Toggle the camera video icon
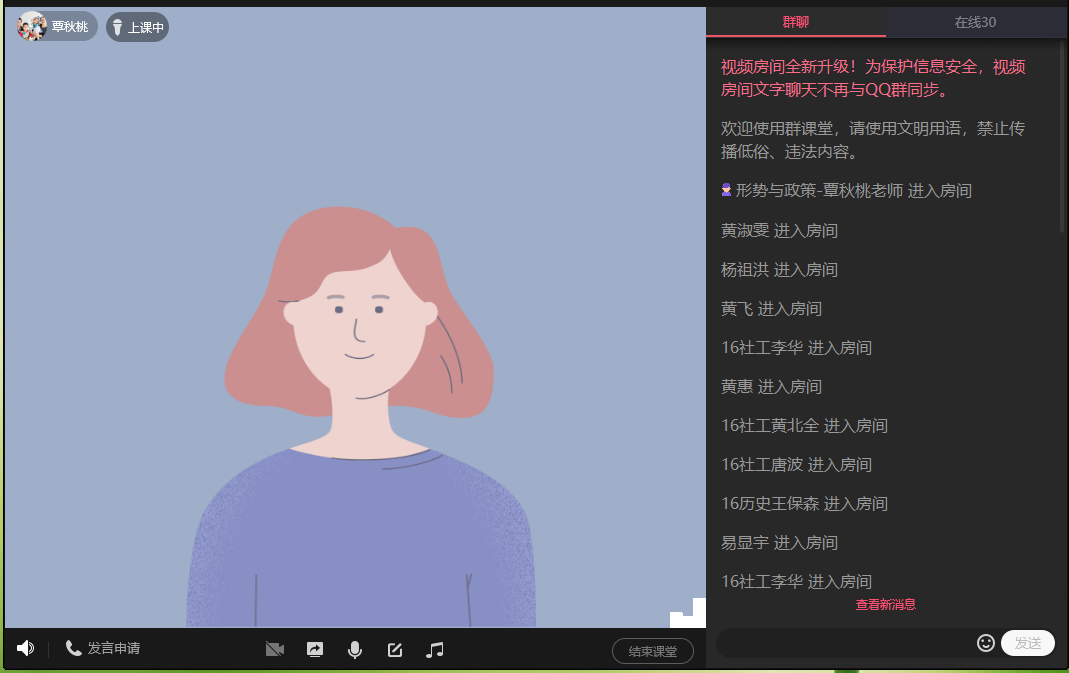1069x673 pixels. (x=275, y=650)
